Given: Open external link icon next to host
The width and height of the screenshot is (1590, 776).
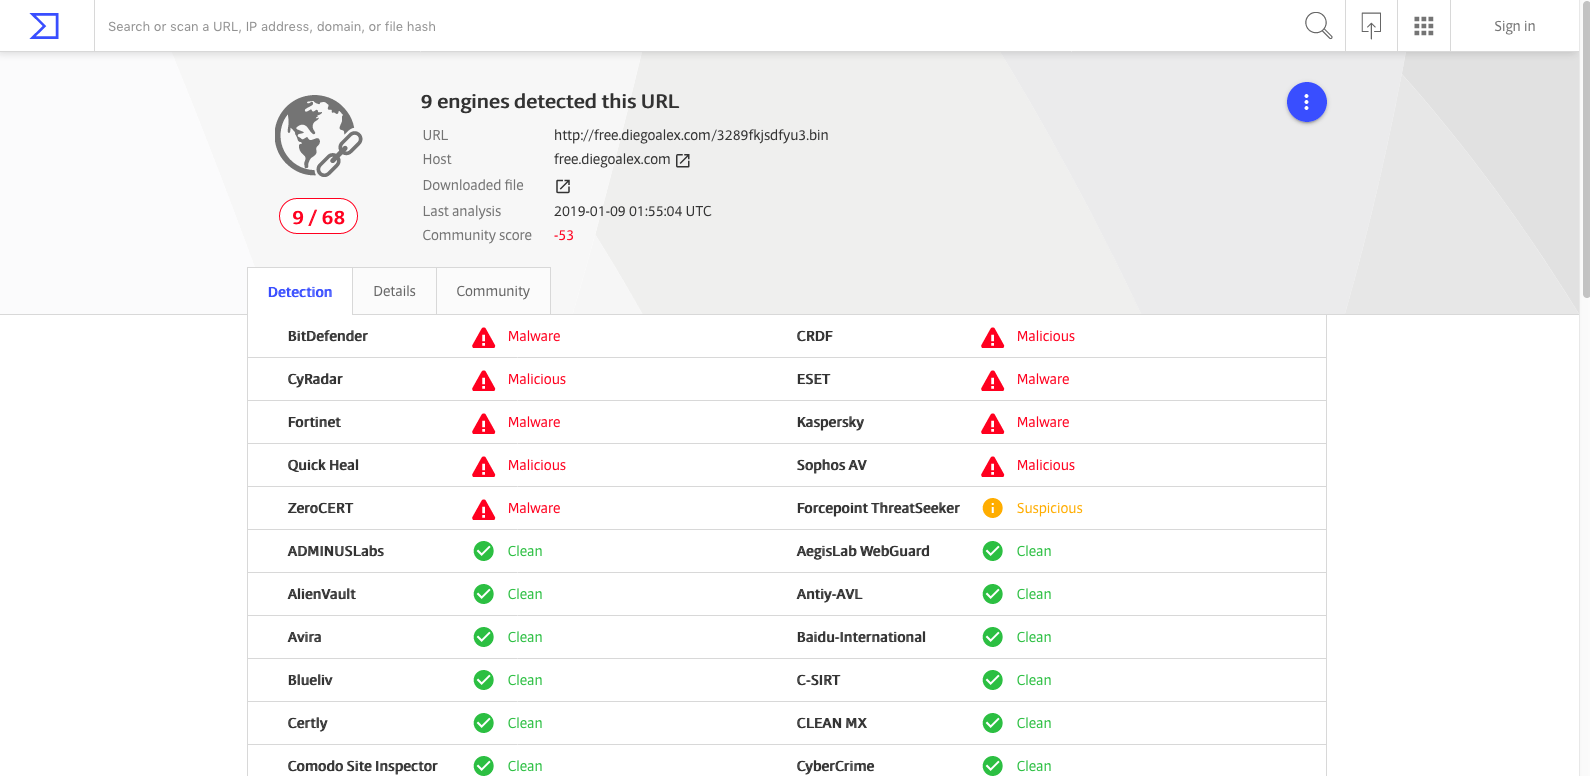Looking at the screenshot, I should point(683,160).
